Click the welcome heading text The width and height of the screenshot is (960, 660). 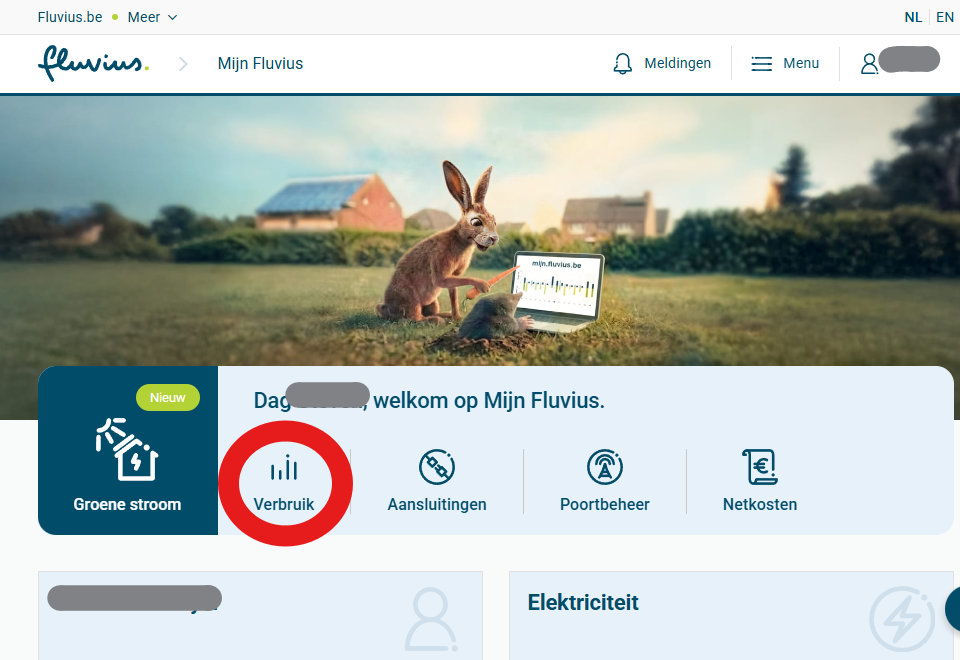(429, 400)
